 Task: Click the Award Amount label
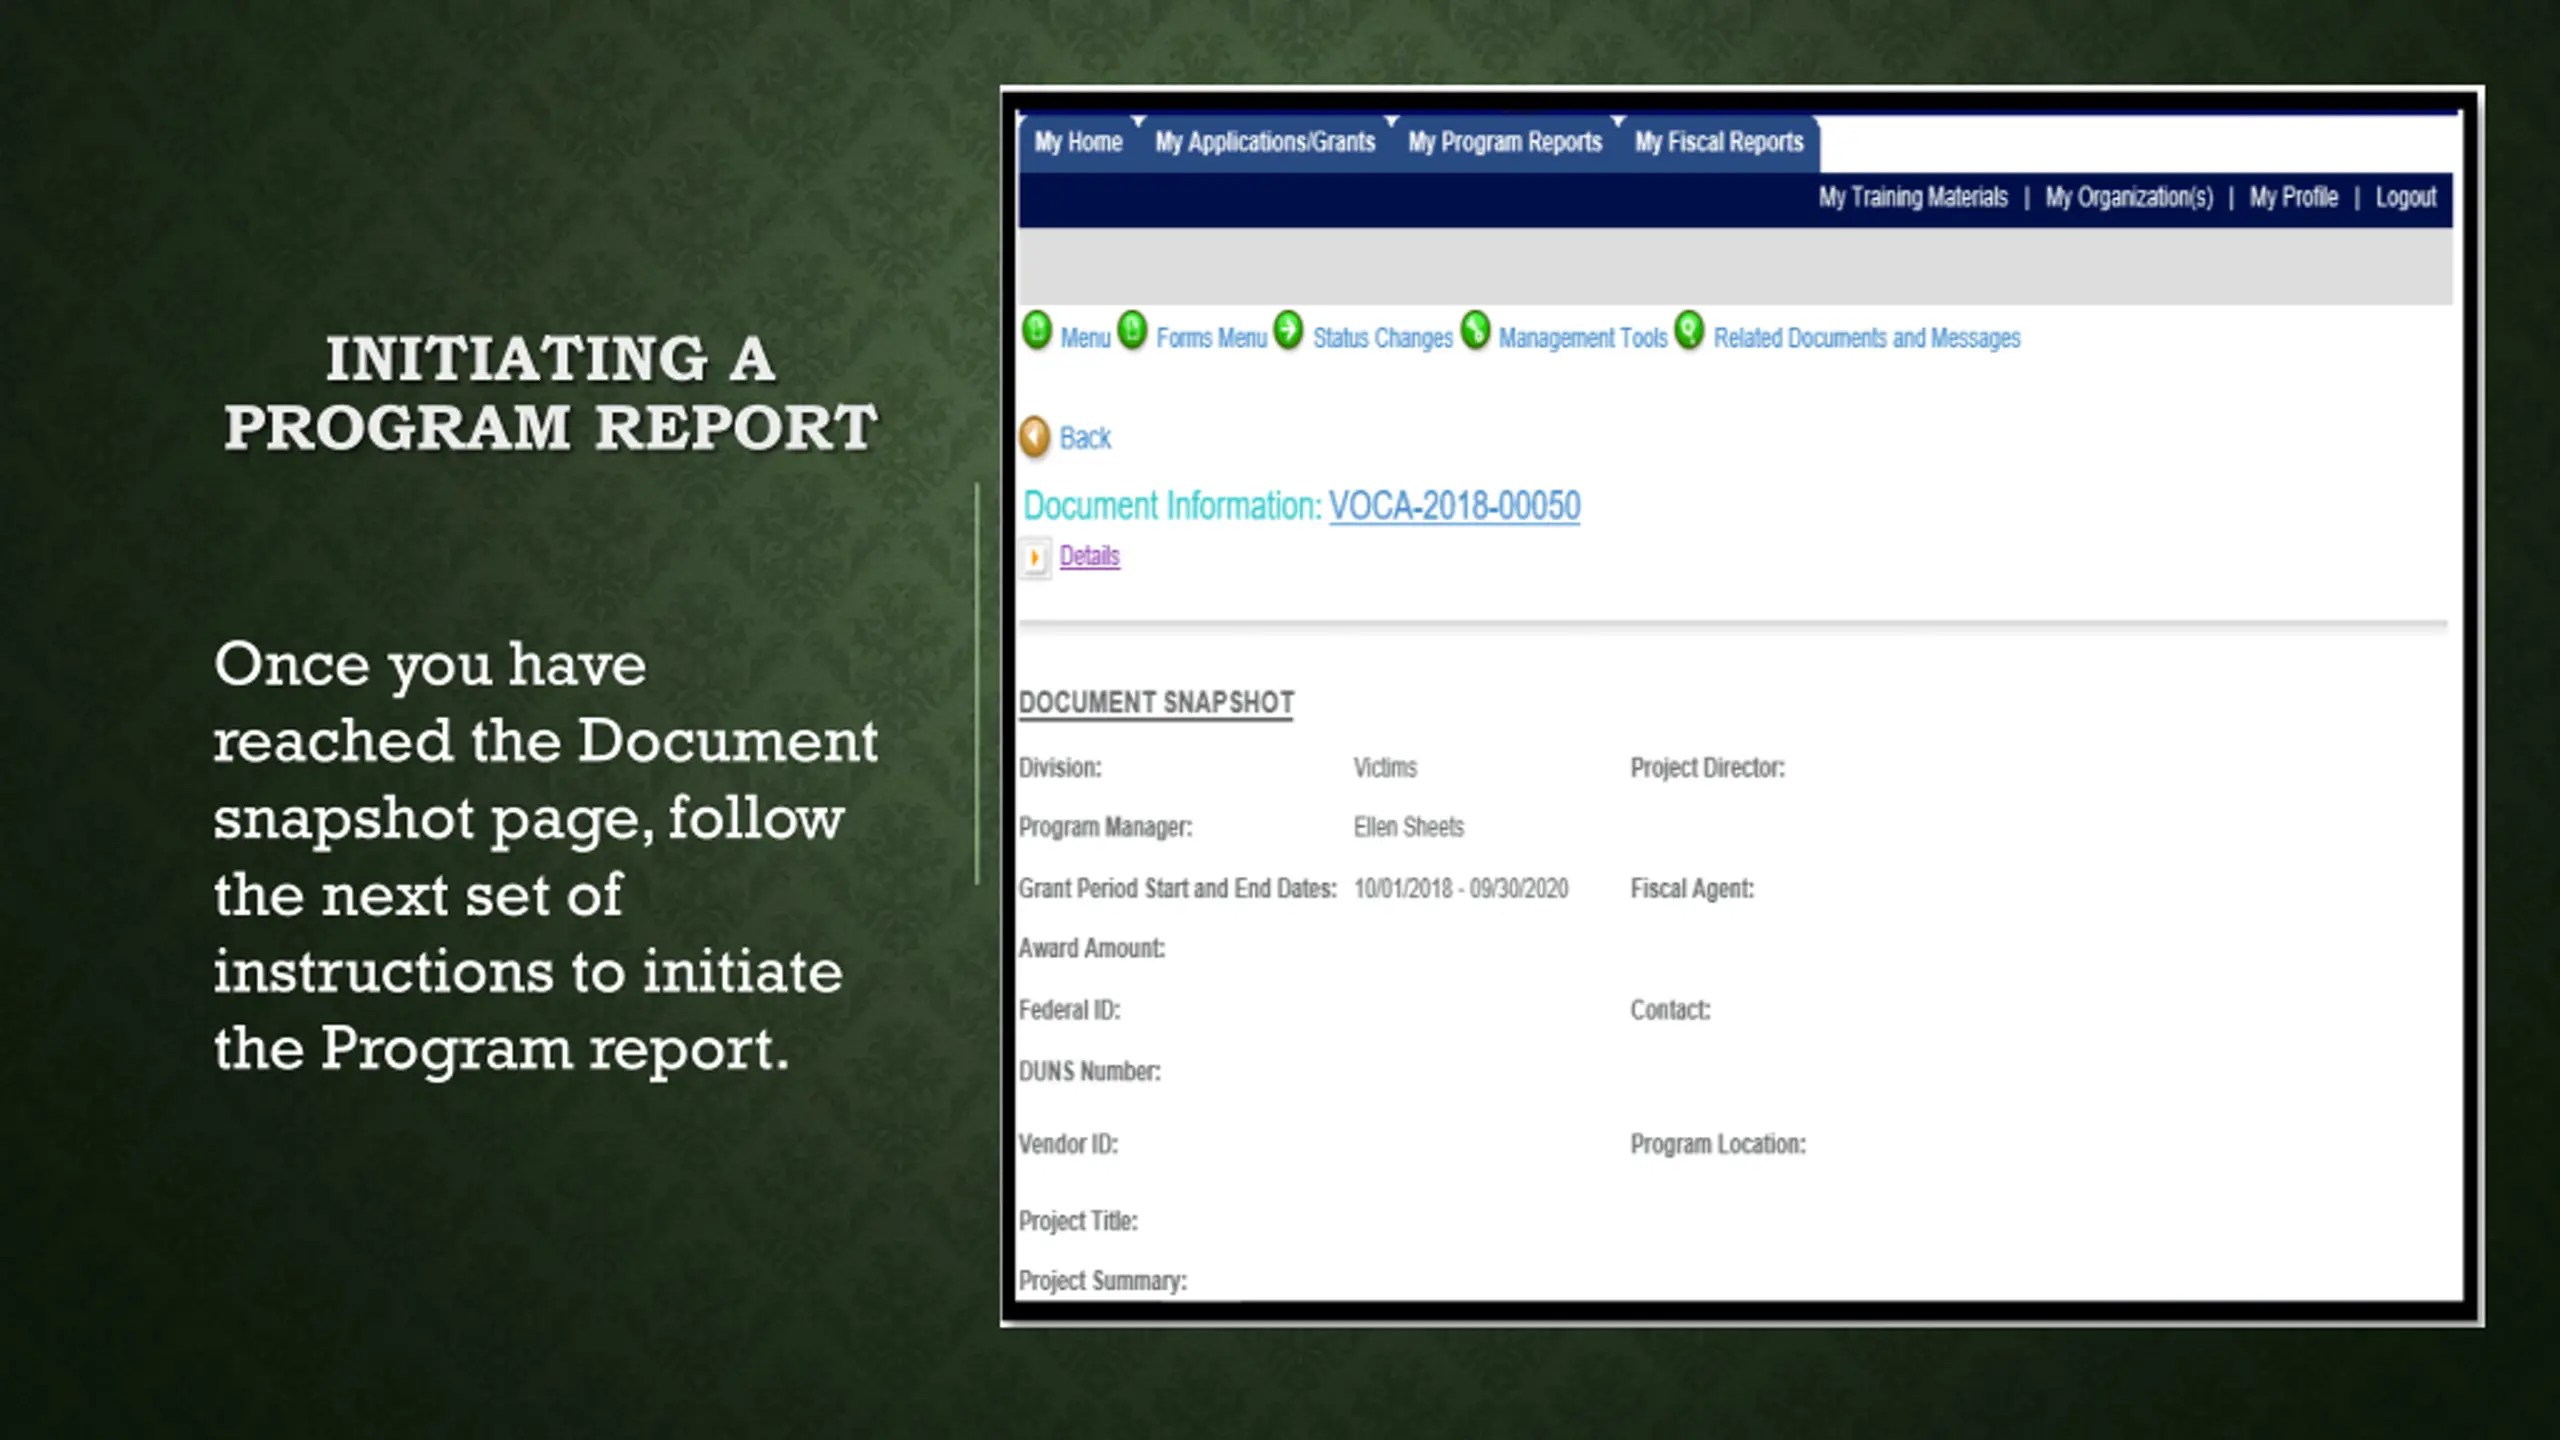1092,948
